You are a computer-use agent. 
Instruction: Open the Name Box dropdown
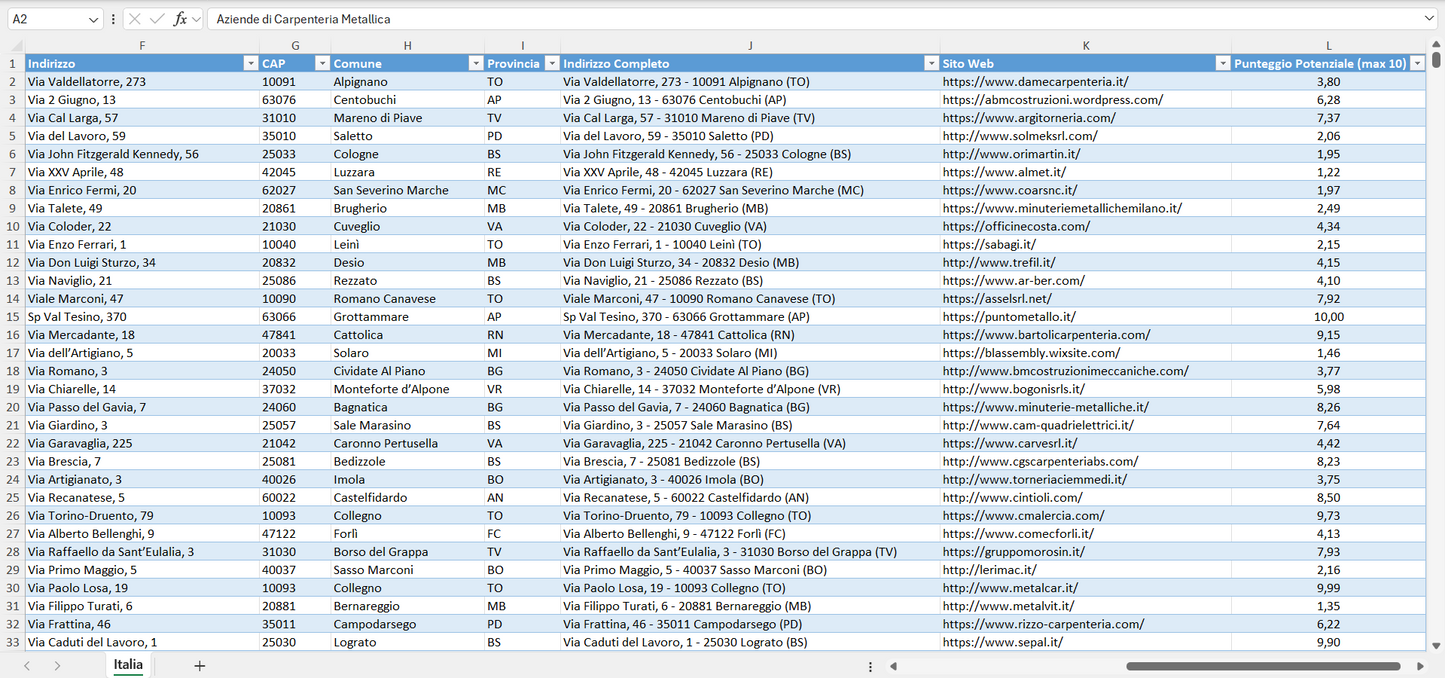pos(94,18)
